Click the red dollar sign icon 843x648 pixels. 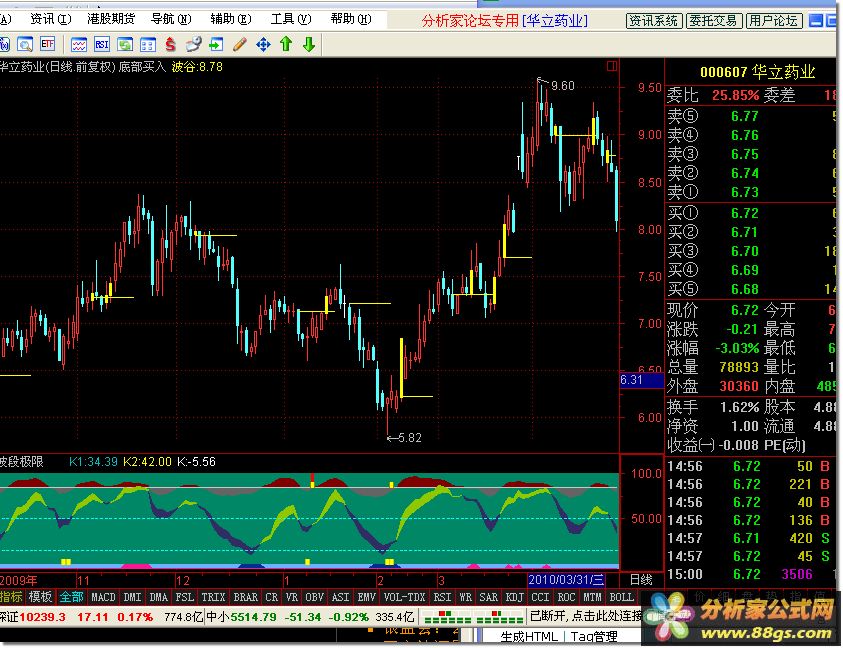point(170,45)
